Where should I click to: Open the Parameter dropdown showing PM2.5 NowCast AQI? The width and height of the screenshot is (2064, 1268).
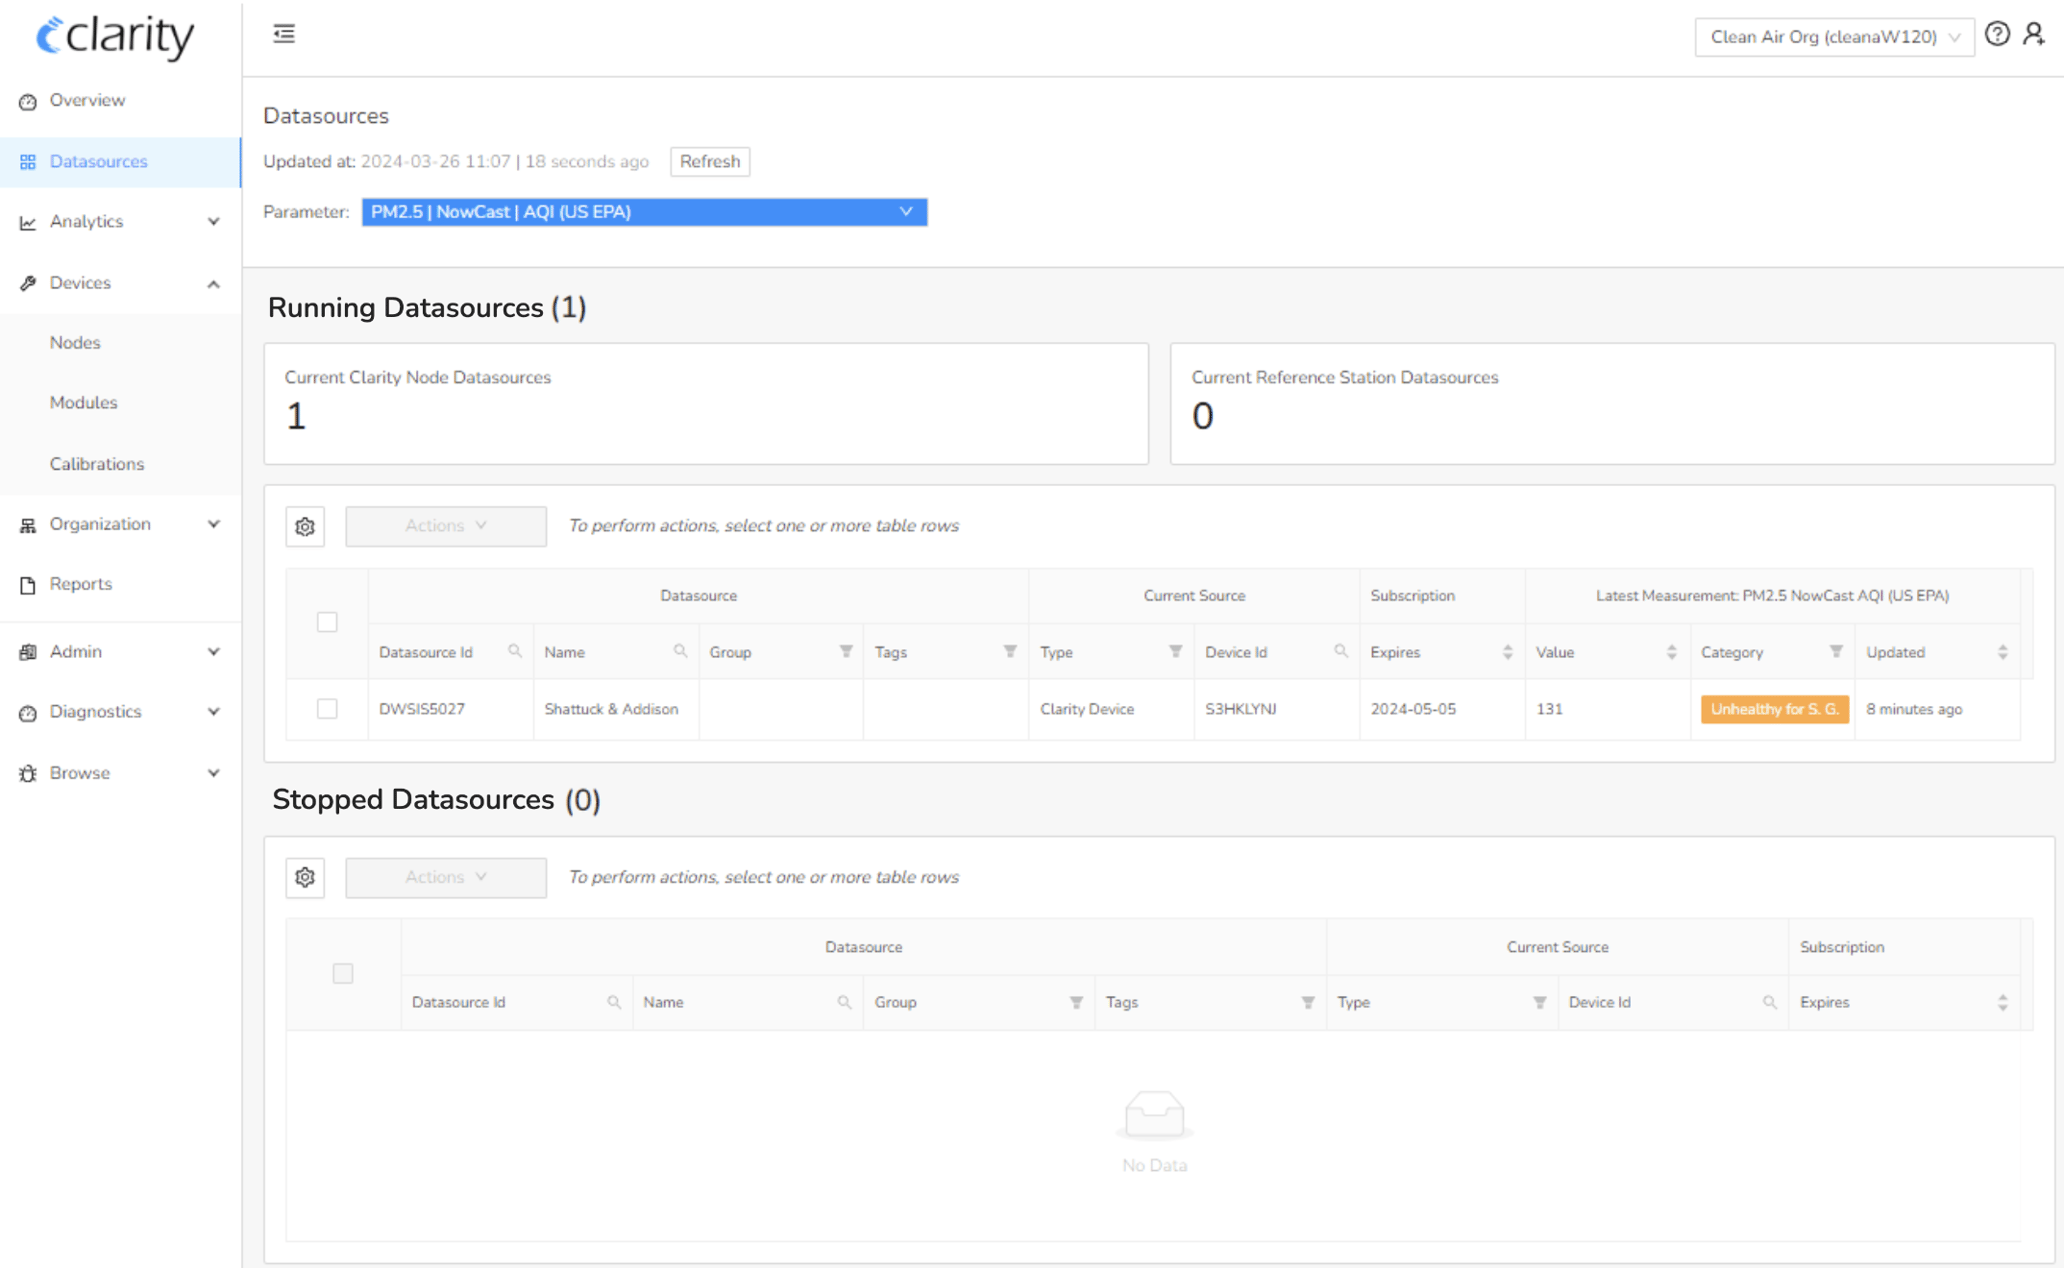643,211
